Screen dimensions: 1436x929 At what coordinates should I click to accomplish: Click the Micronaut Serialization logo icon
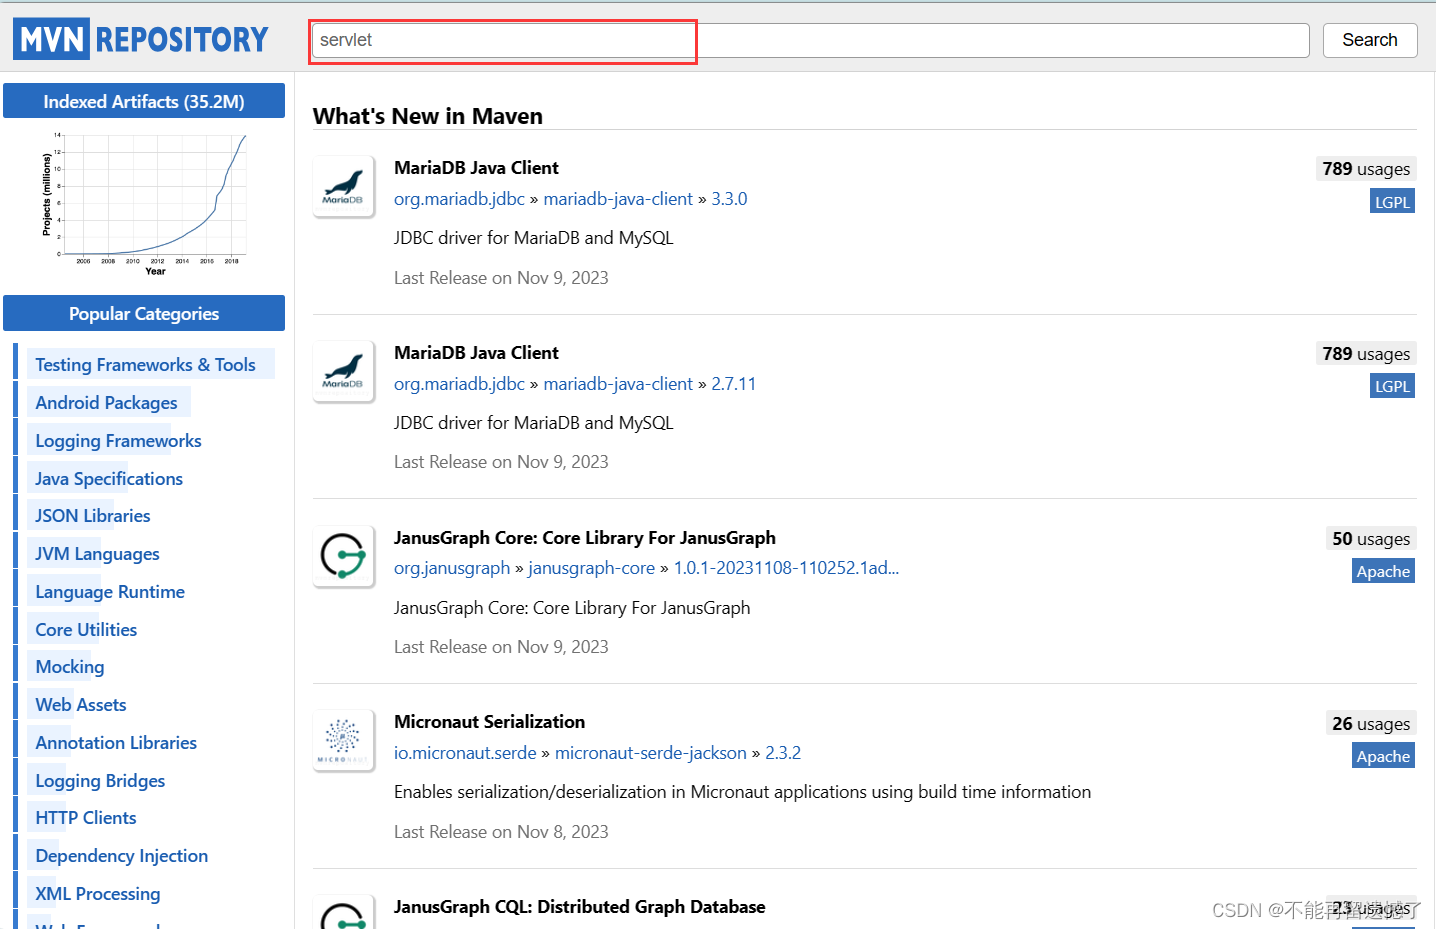(343, 740)
